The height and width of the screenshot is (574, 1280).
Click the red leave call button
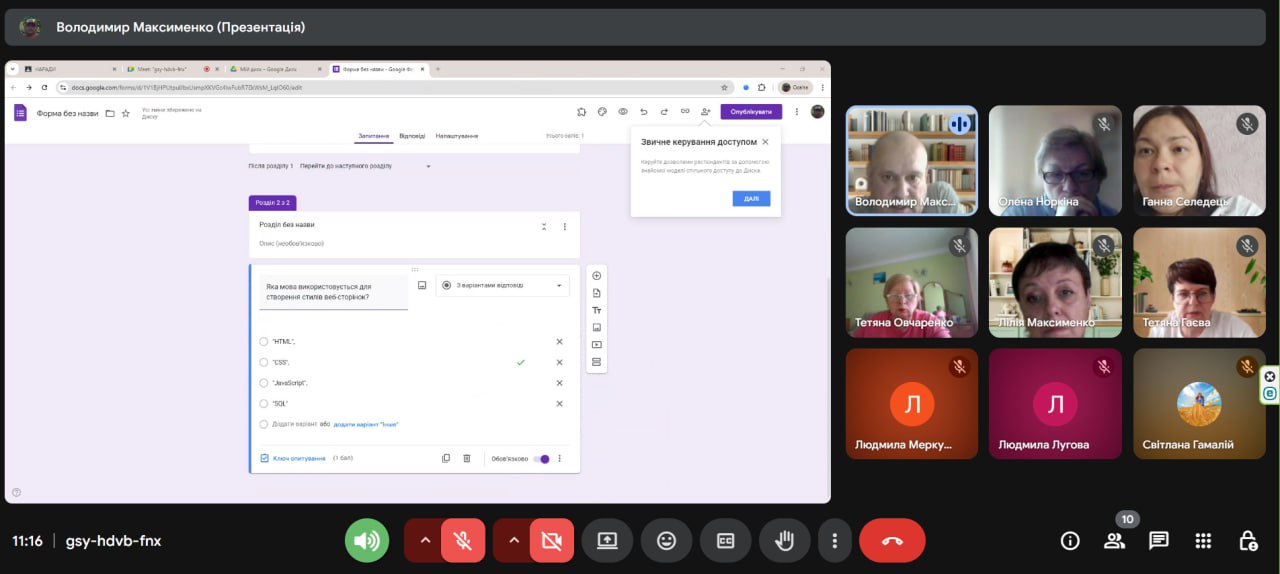coord(892,541)
